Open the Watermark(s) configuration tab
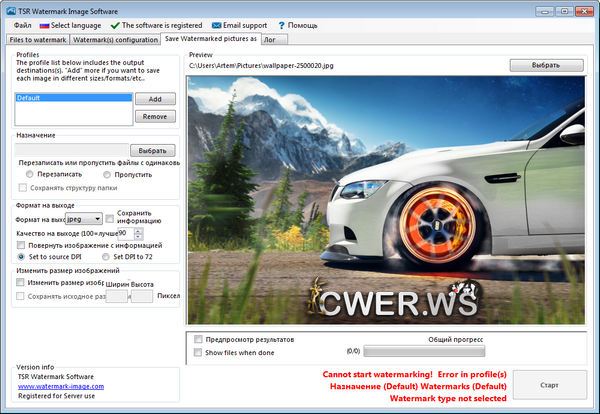The height and width of the screenshot is (414, 600). 115,39
